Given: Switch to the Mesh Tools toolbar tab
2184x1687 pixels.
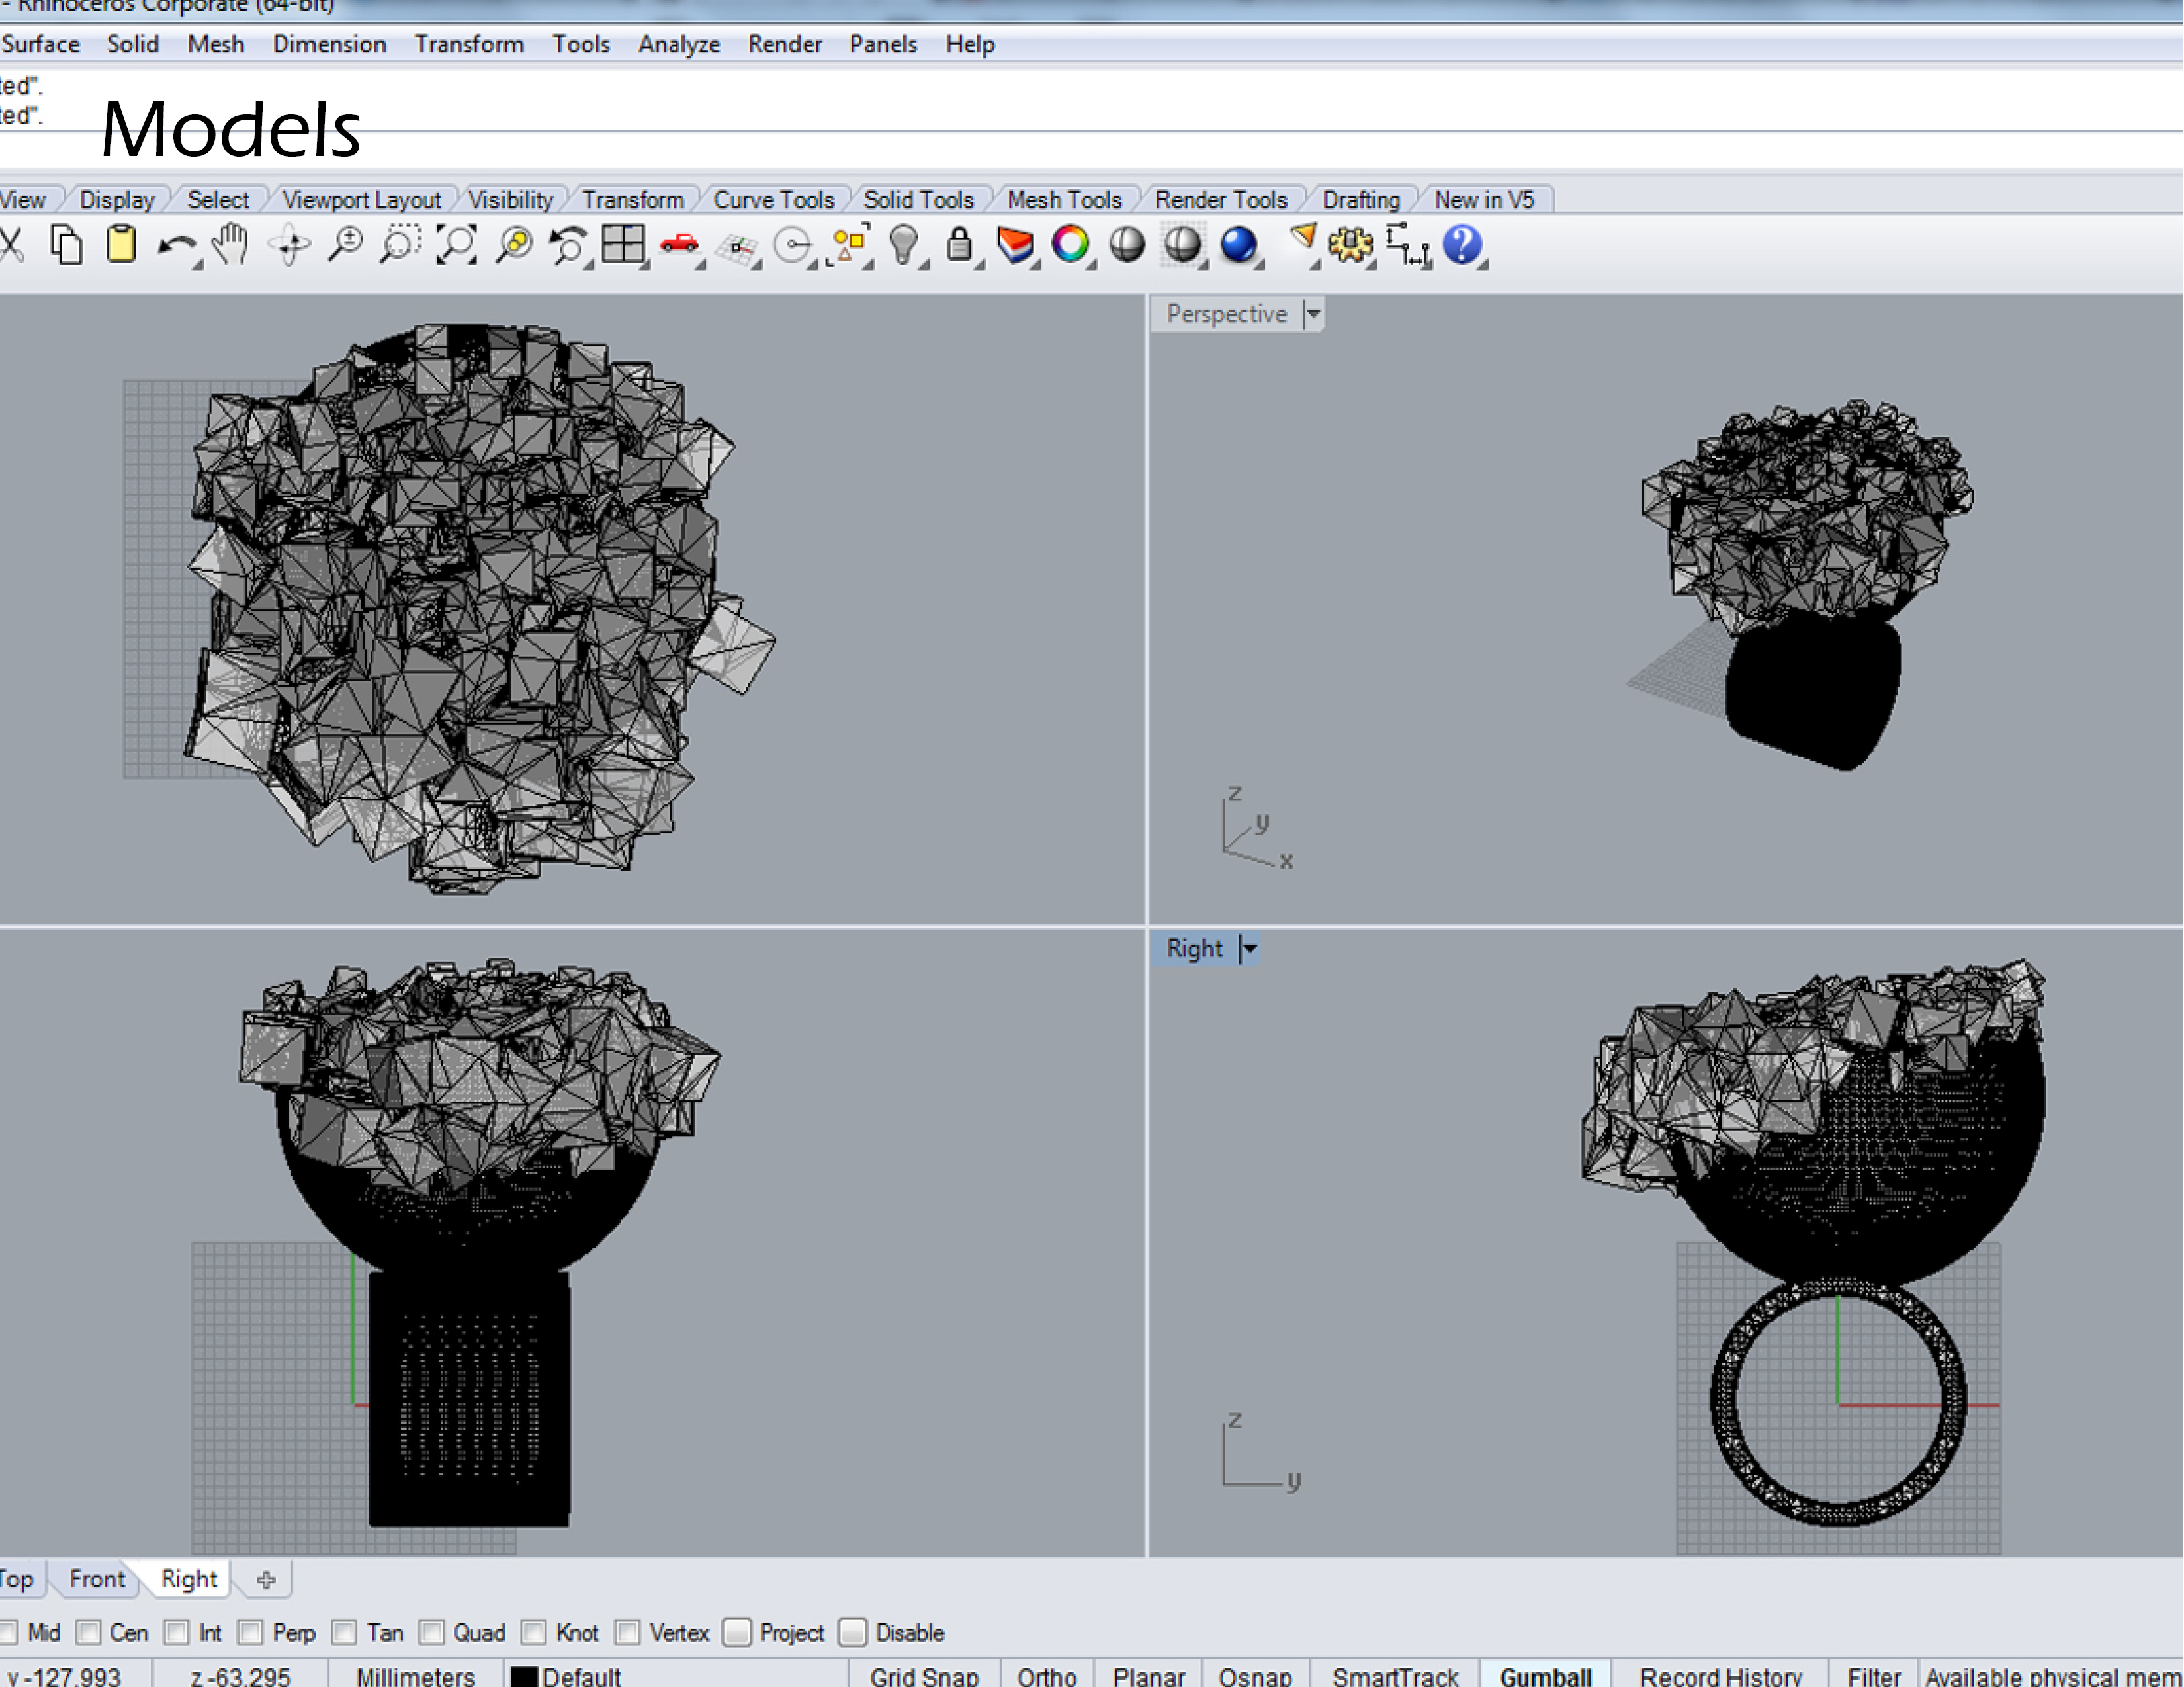Looking at the screenshot, I should 1064,200.
